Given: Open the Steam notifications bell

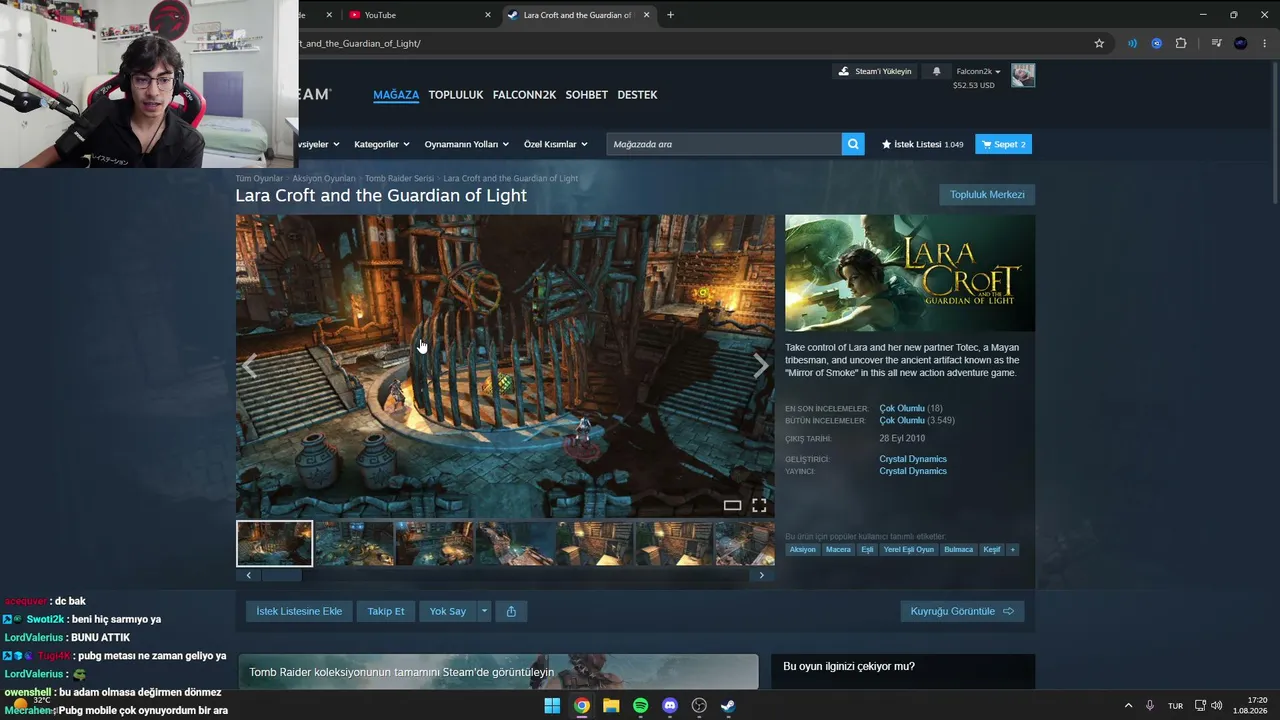Looking at the screenshot, I should tap(937, 72).
